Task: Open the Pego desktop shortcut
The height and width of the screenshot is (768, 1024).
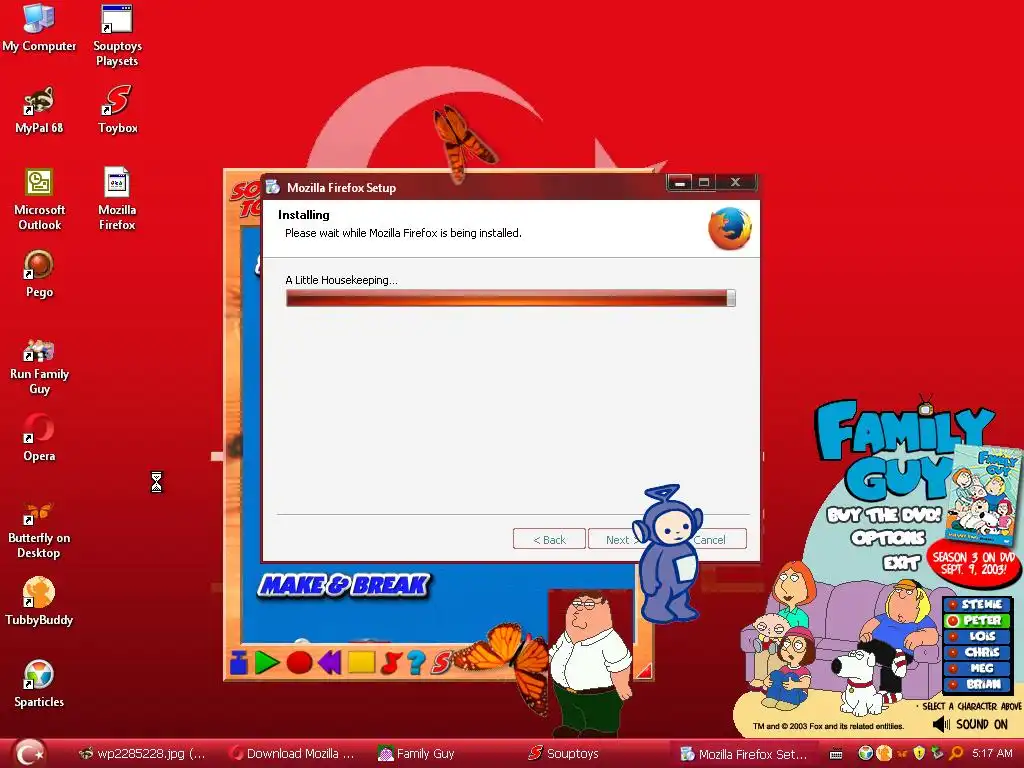Action: [39, 274]
